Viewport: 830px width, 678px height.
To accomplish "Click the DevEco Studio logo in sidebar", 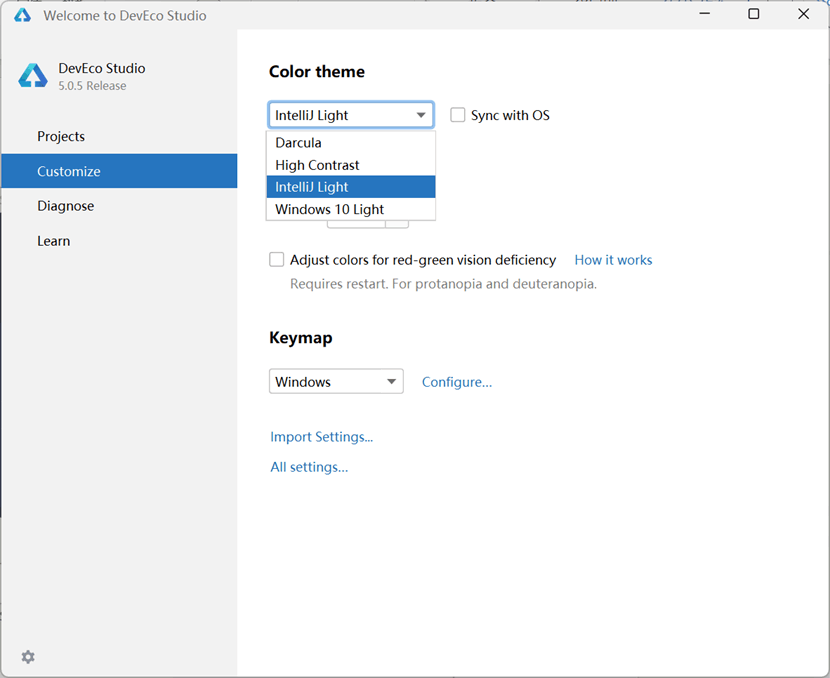I will [x=33, y=76].
